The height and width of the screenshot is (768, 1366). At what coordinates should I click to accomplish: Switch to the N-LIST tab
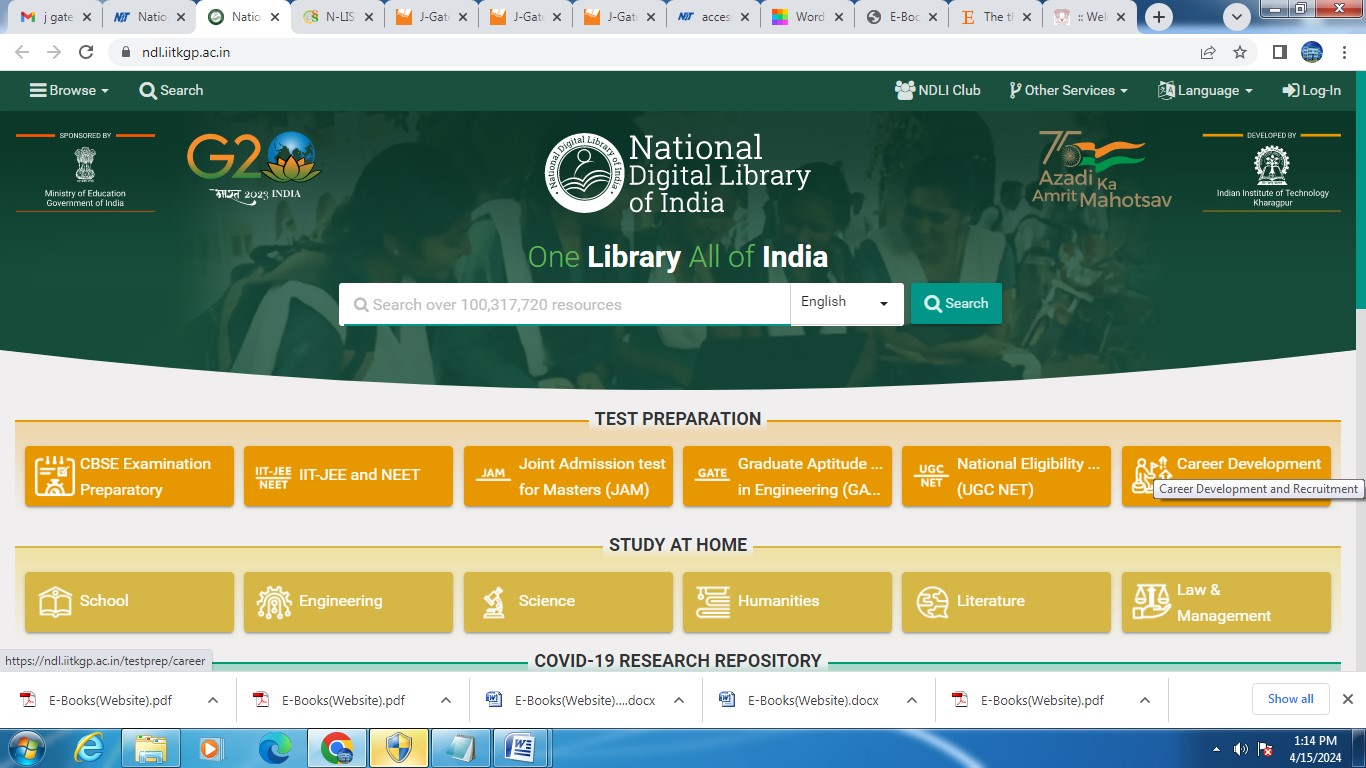[340, 17]
